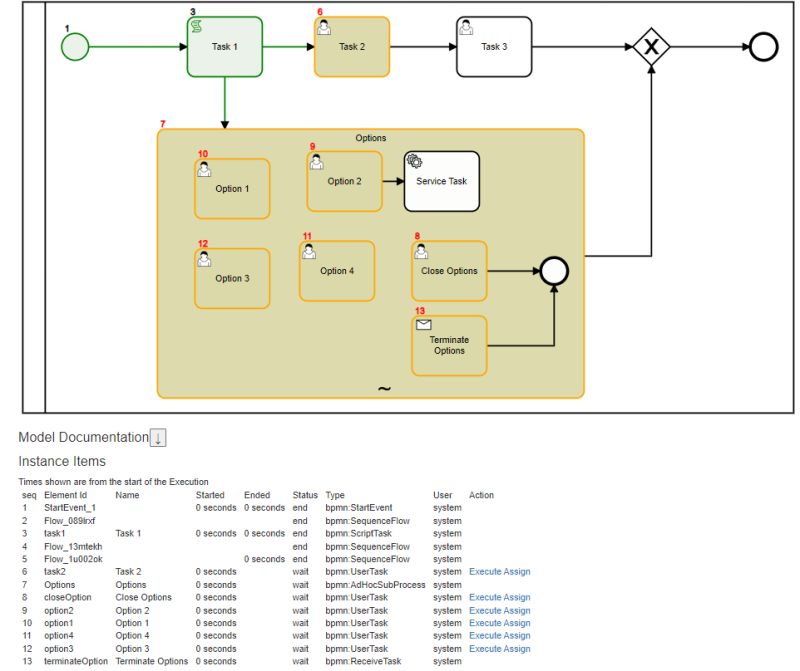Screen dimensions: 800x671
Task: Select the Option 3 task node
Action: pyautogui.click(x=231, y=278)
